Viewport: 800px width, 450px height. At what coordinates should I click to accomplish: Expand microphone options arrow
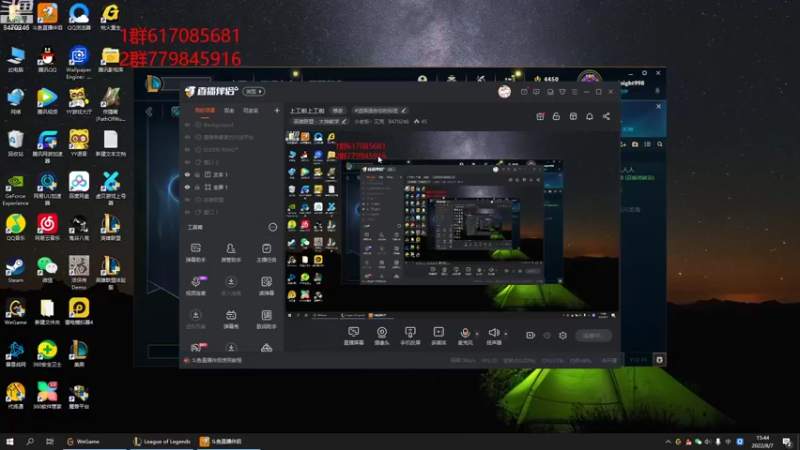(x=477, y=334)
